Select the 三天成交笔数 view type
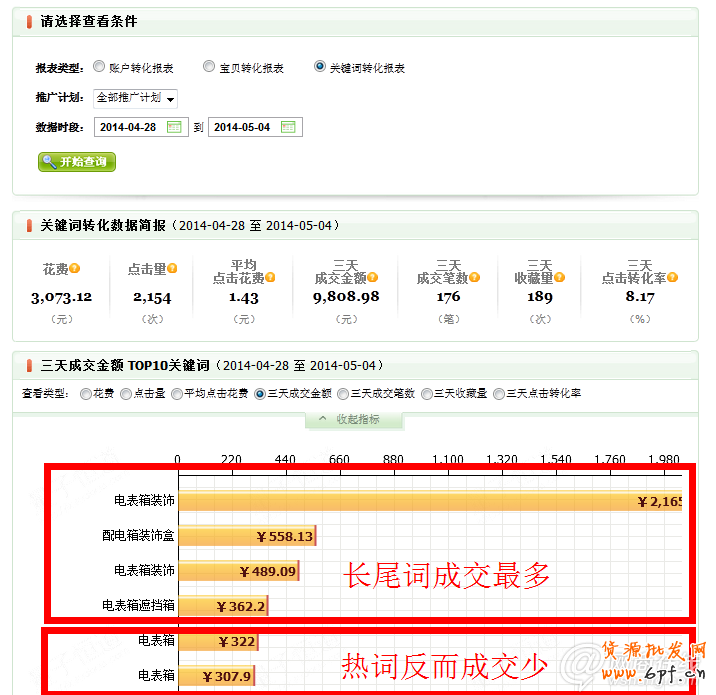 coord(343,394)
